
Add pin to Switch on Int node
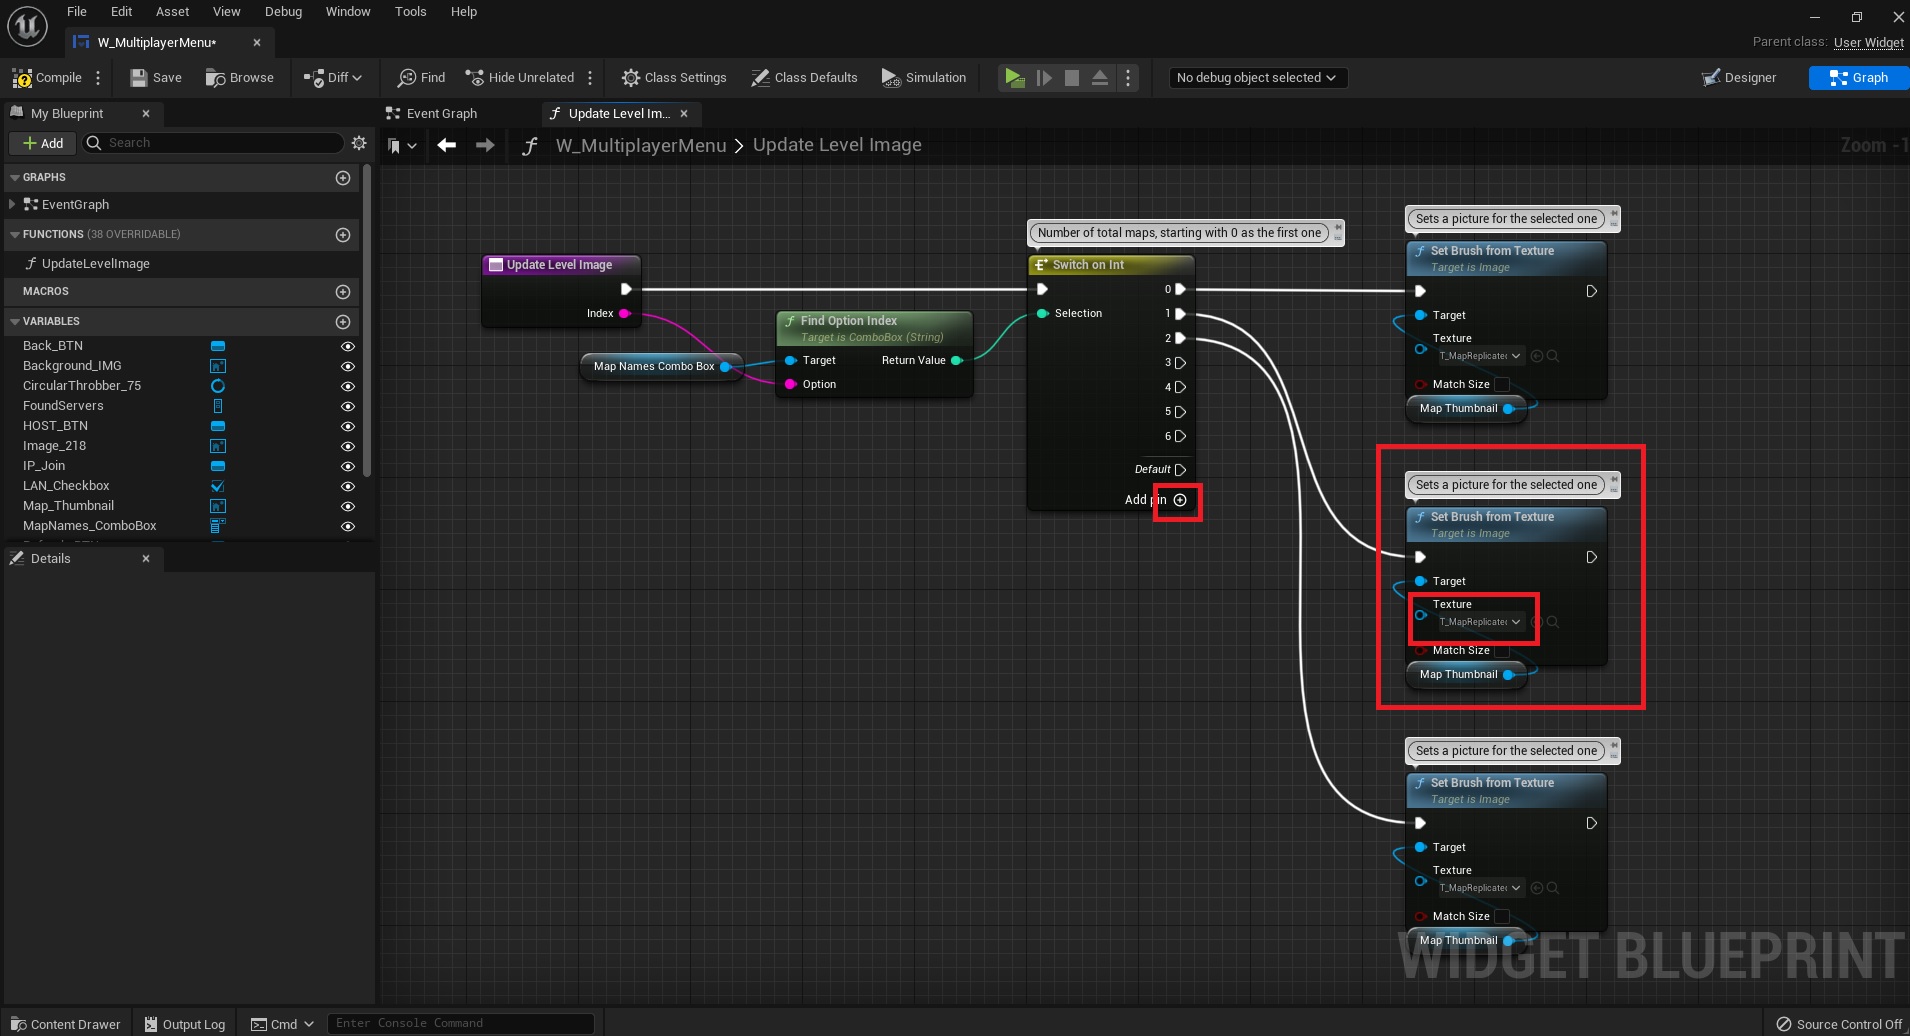(1180, 500)
